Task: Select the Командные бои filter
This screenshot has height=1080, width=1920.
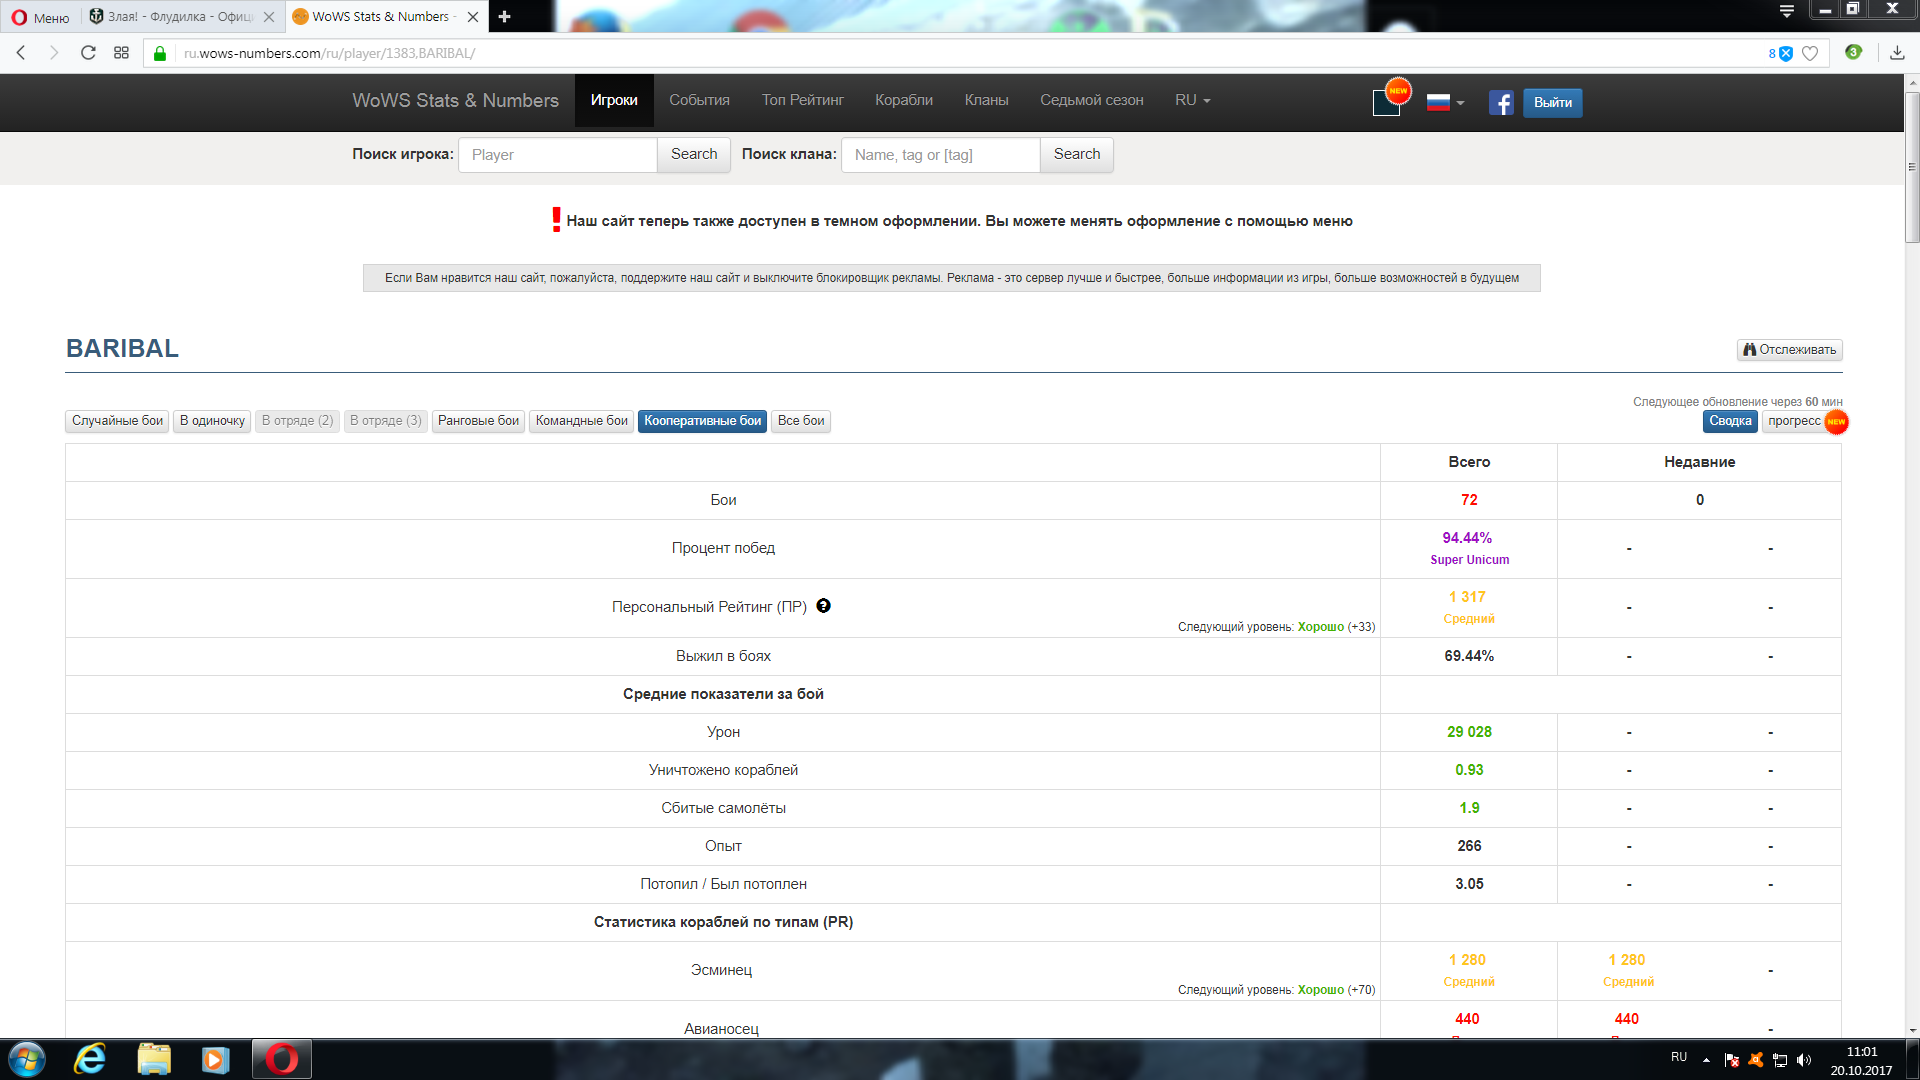Action: pos(581,421)
